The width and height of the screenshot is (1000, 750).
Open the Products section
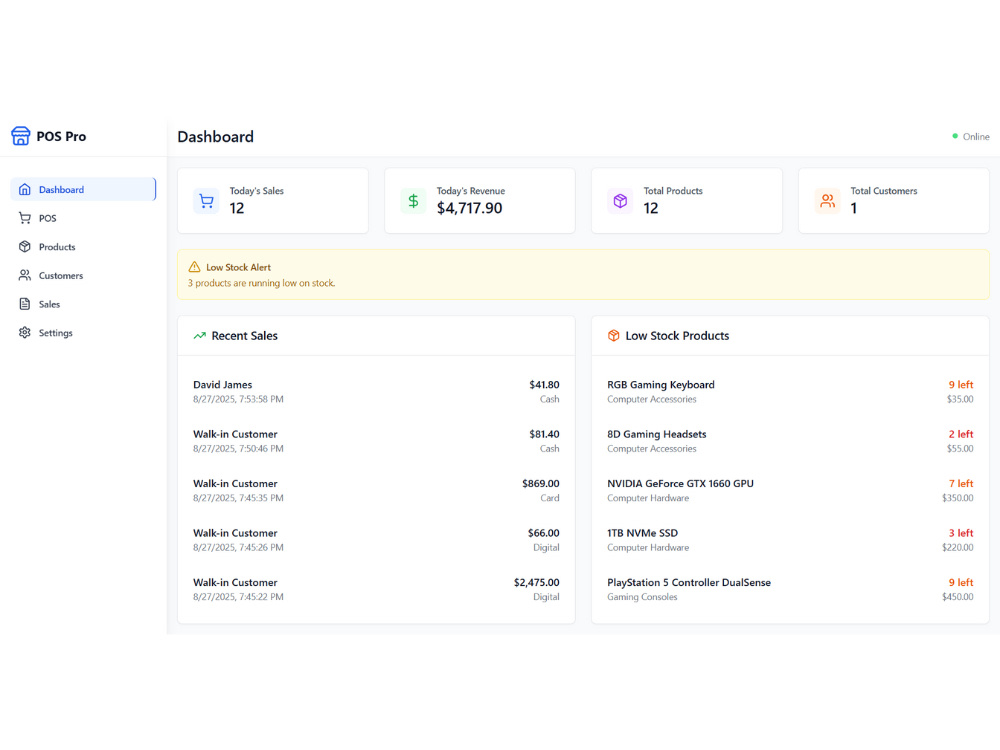click(x=83, y=247)
